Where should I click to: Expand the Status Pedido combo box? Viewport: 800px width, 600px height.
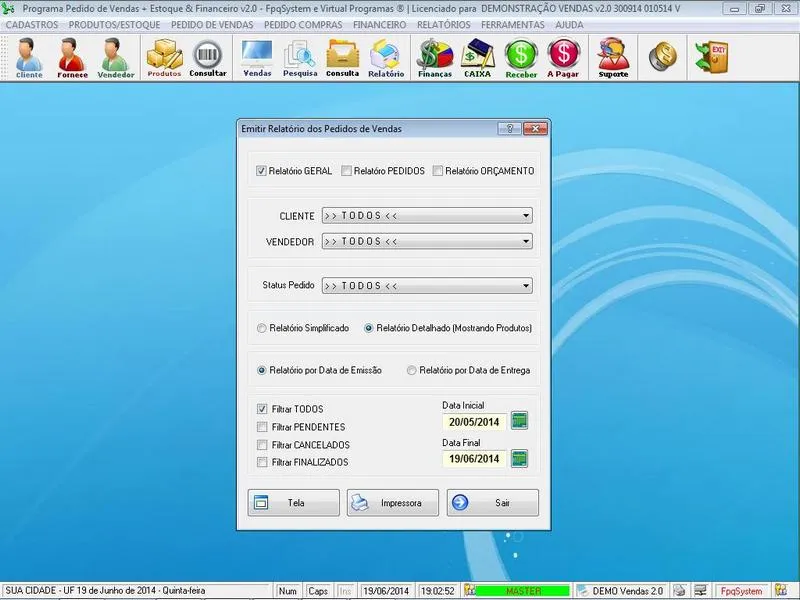(x=526, y=285)
